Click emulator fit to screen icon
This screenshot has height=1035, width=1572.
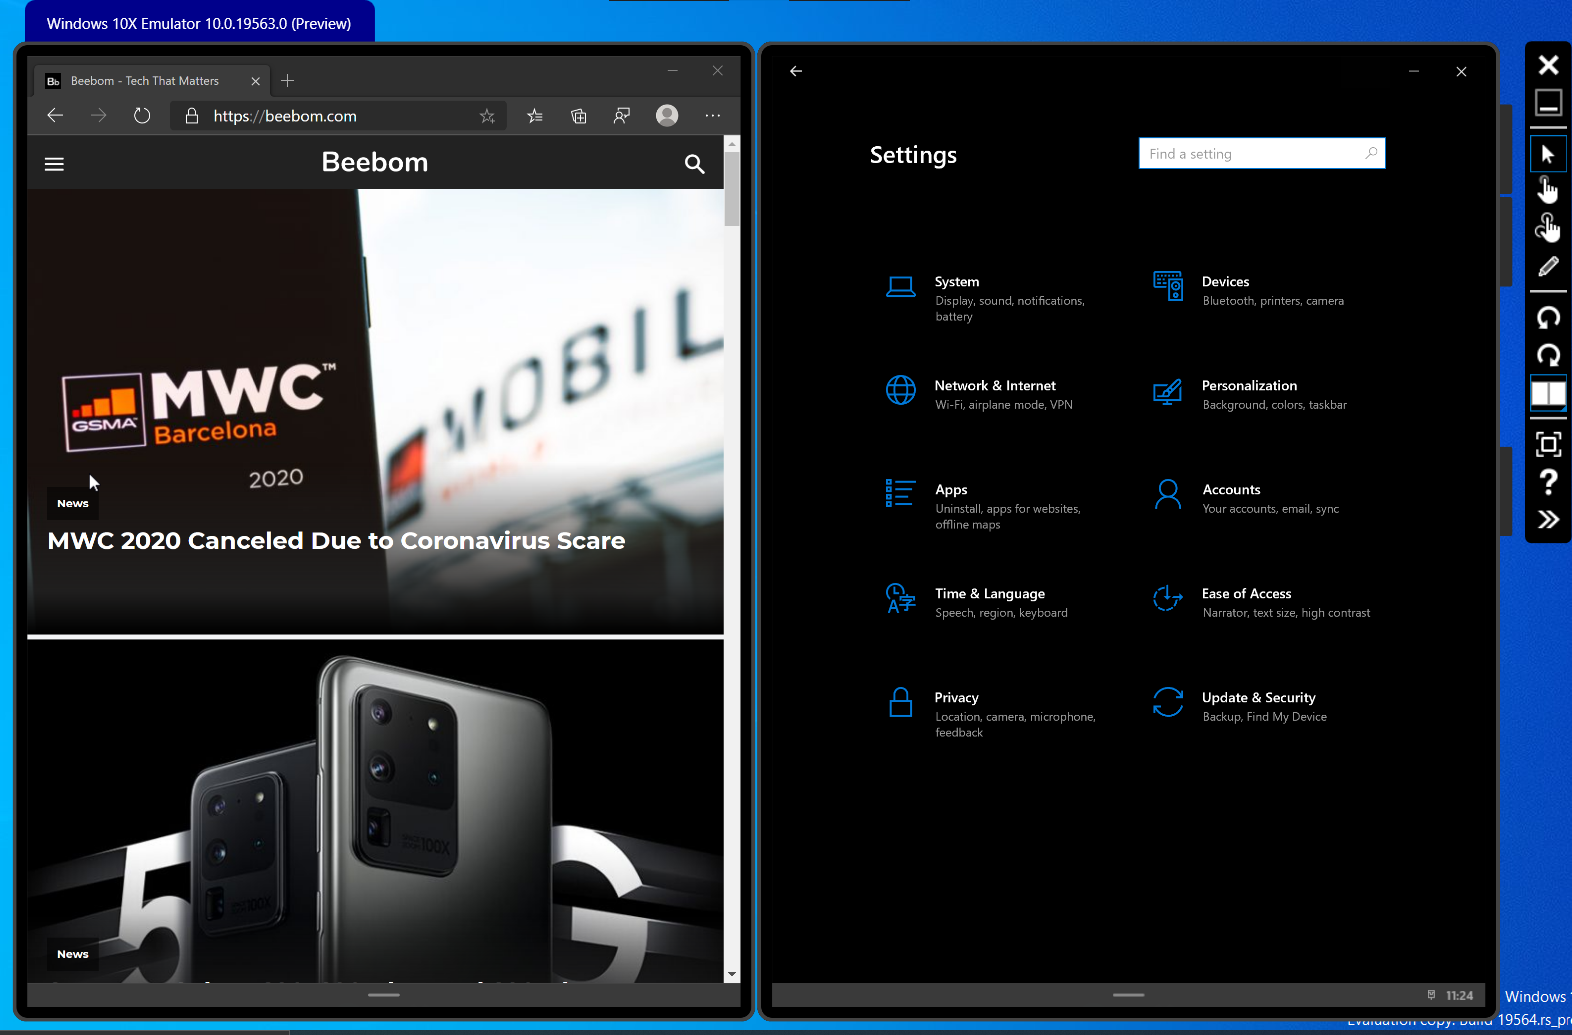coord(1548,444)
